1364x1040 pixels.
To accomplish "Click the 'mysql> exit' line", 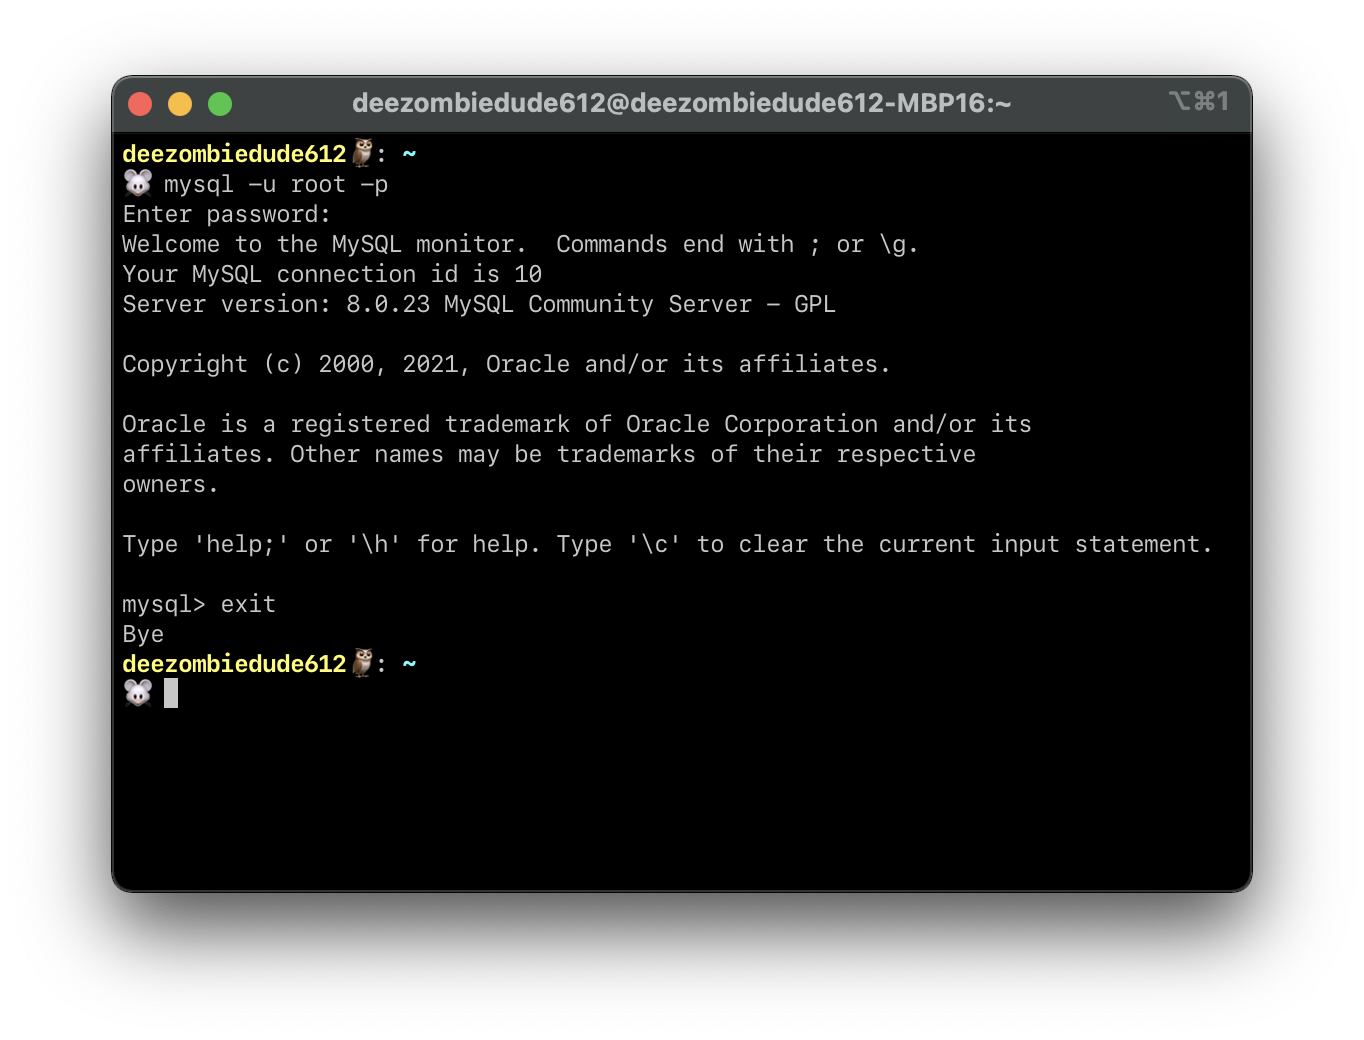I will pyautogui.click(x=199, y=604).
